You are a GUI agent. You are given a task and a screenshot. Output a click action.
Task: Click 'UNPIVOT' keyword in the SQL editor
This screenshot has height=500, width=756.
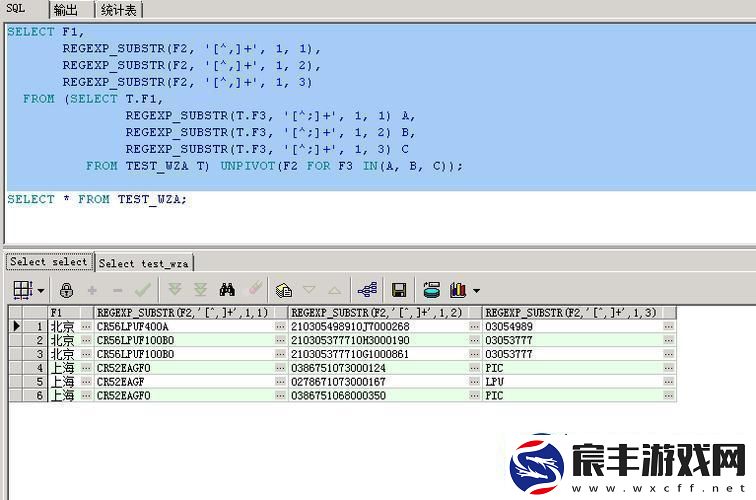pos(247,166)
